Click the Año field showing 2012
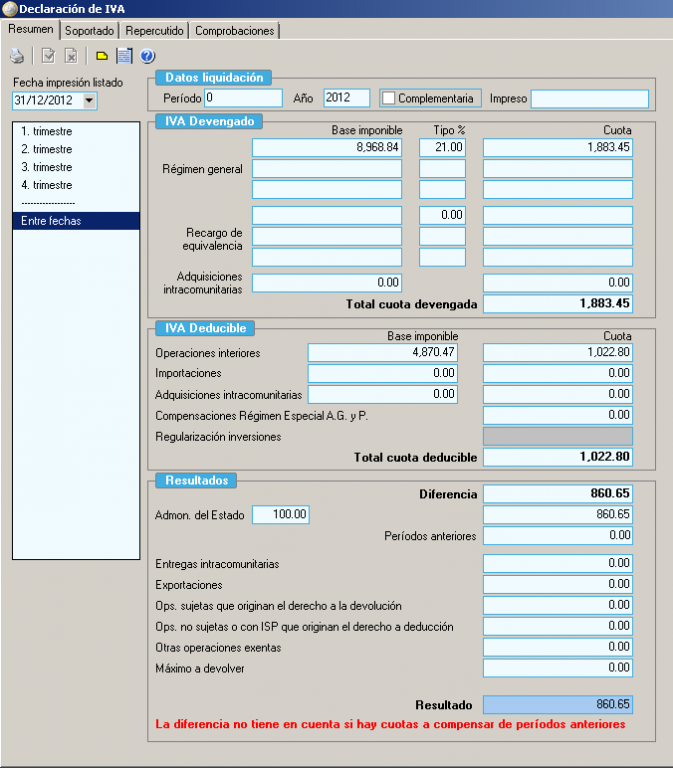 point(347,98)
